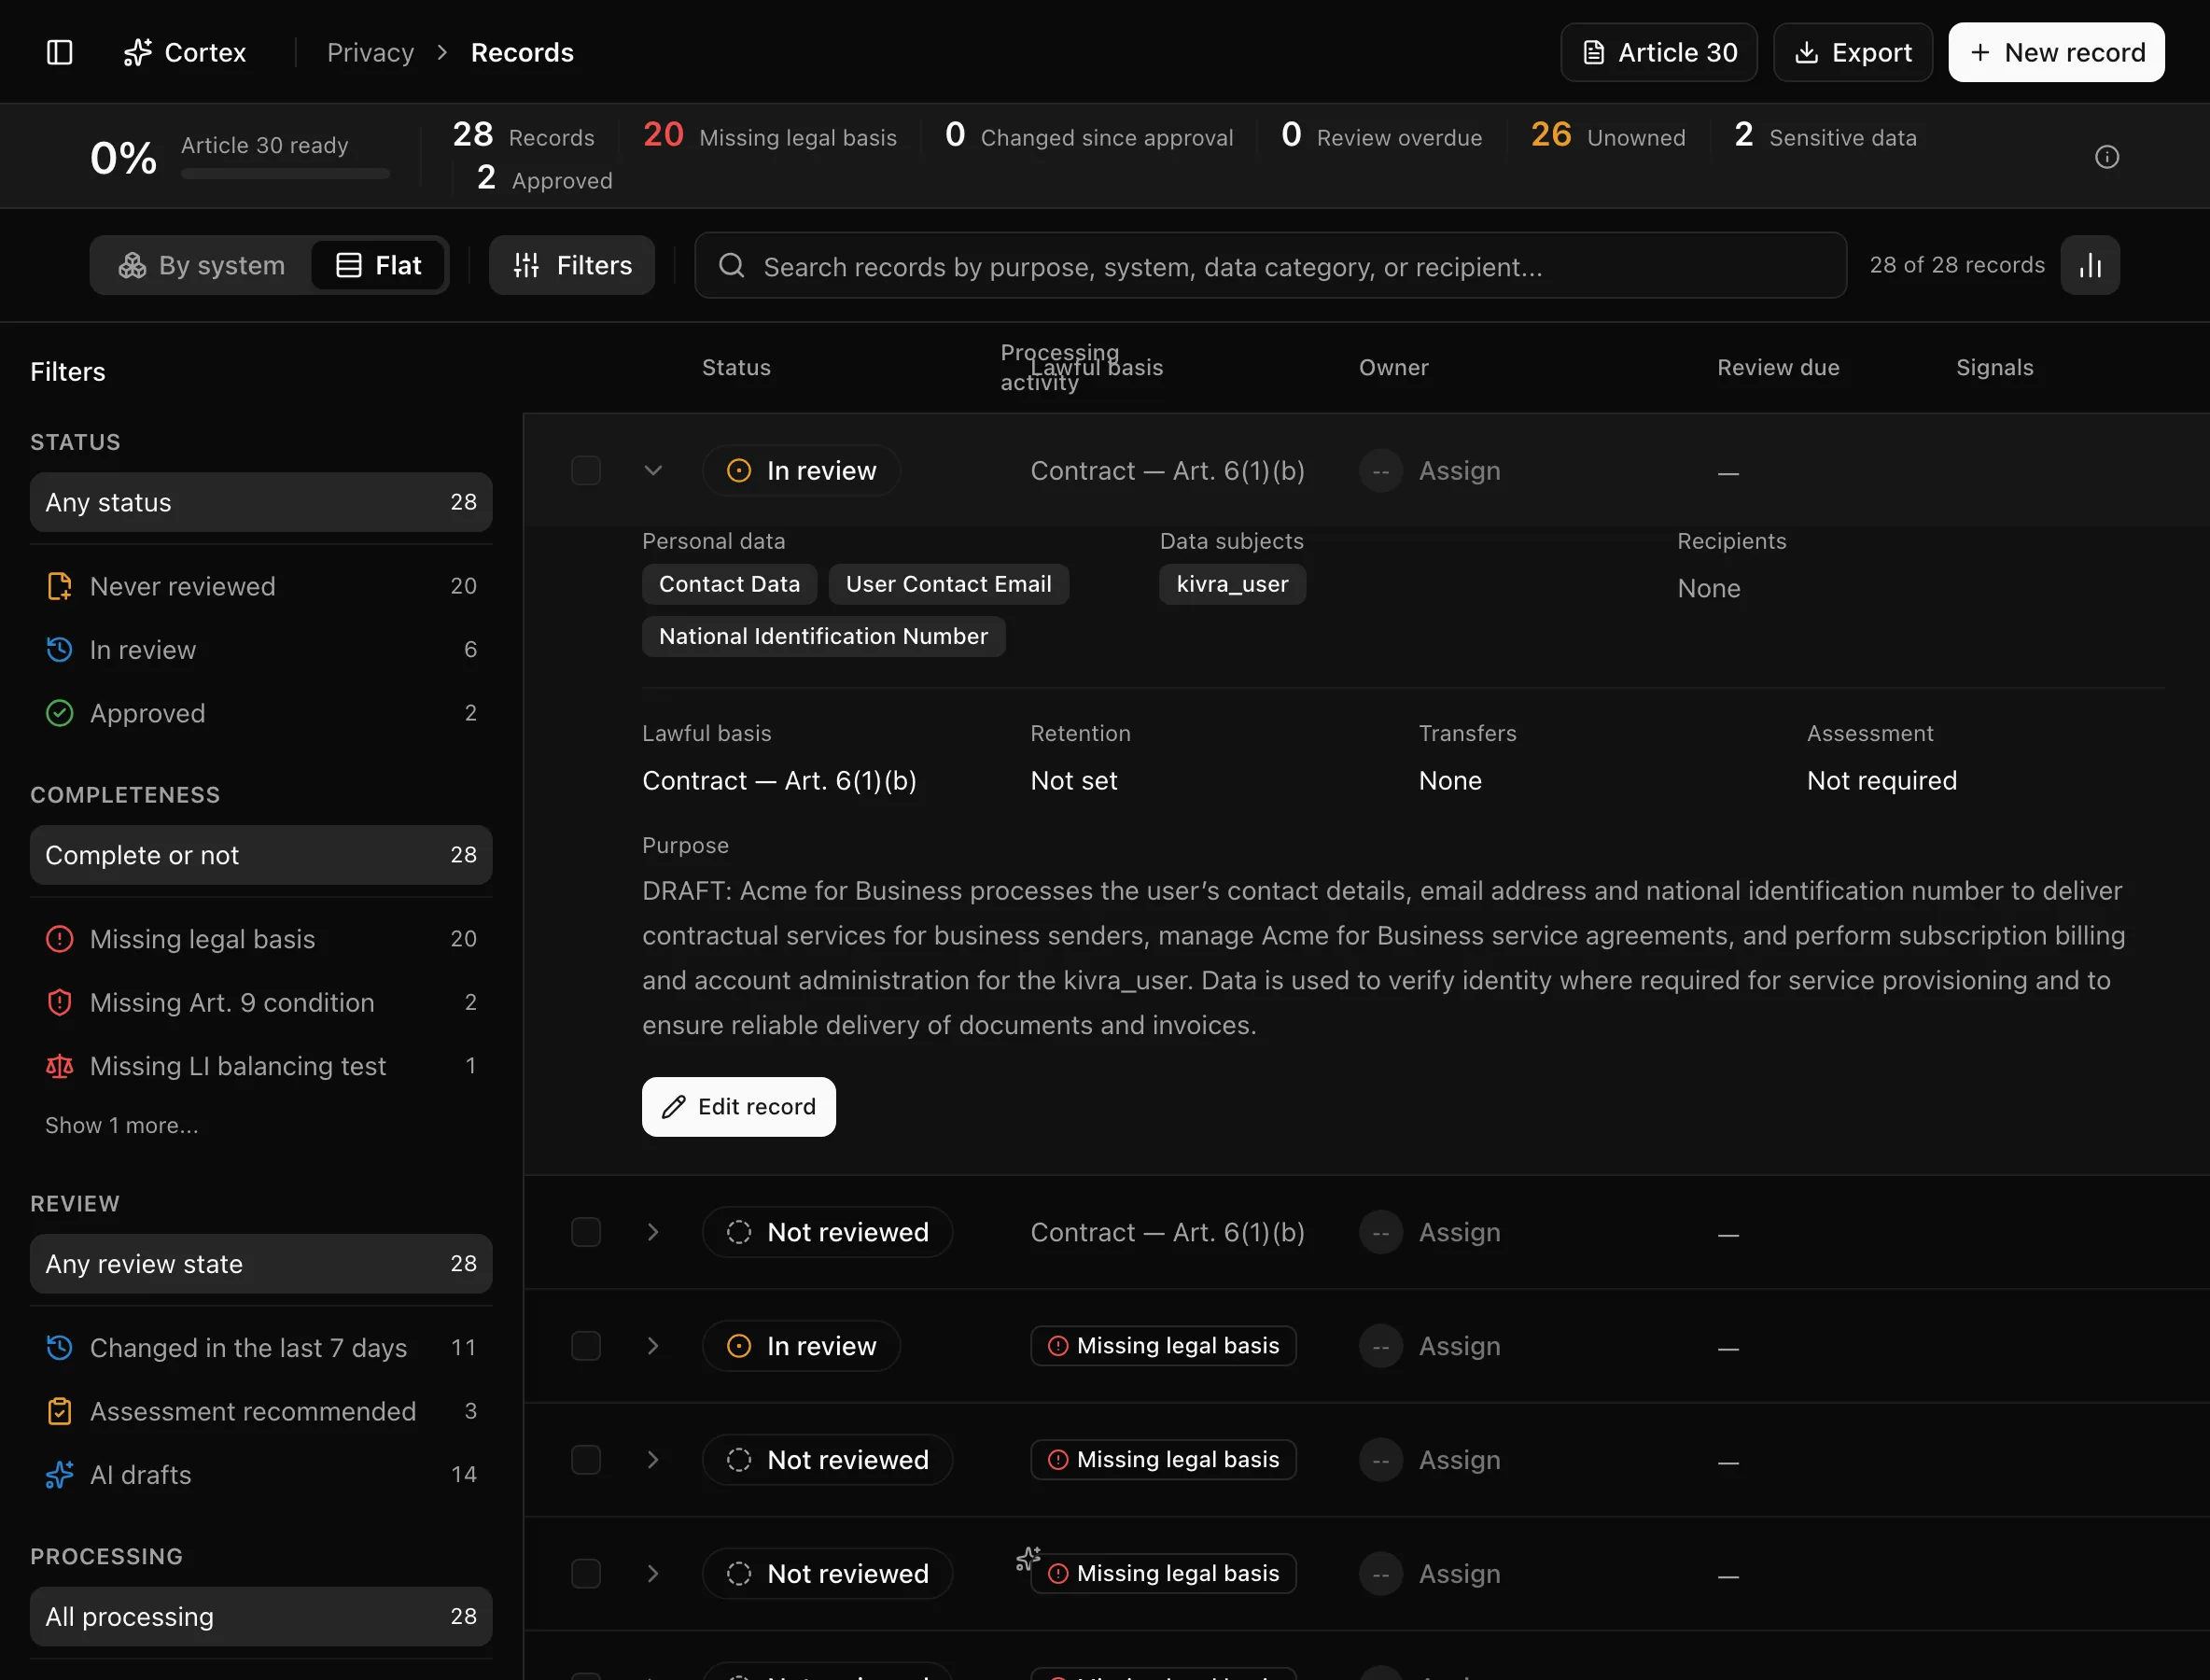Go to Privacy breadcrumb
2210x1680 pixels.
[x=370, y=52]
